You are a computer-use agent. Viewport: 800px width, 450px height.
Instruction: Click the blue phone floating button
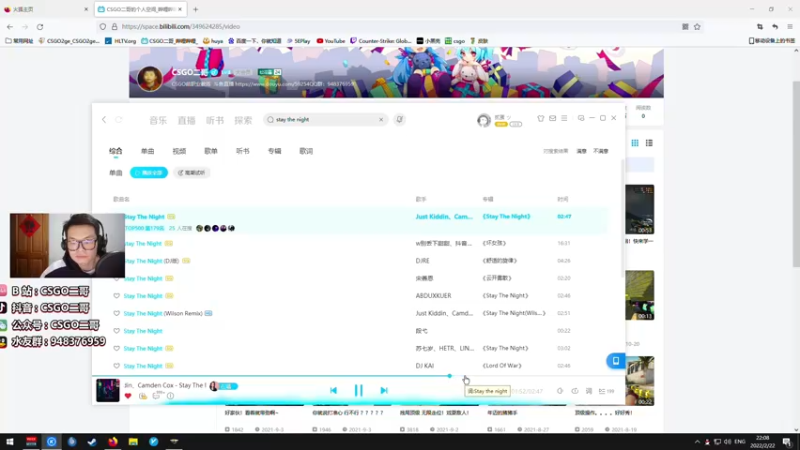616,361
